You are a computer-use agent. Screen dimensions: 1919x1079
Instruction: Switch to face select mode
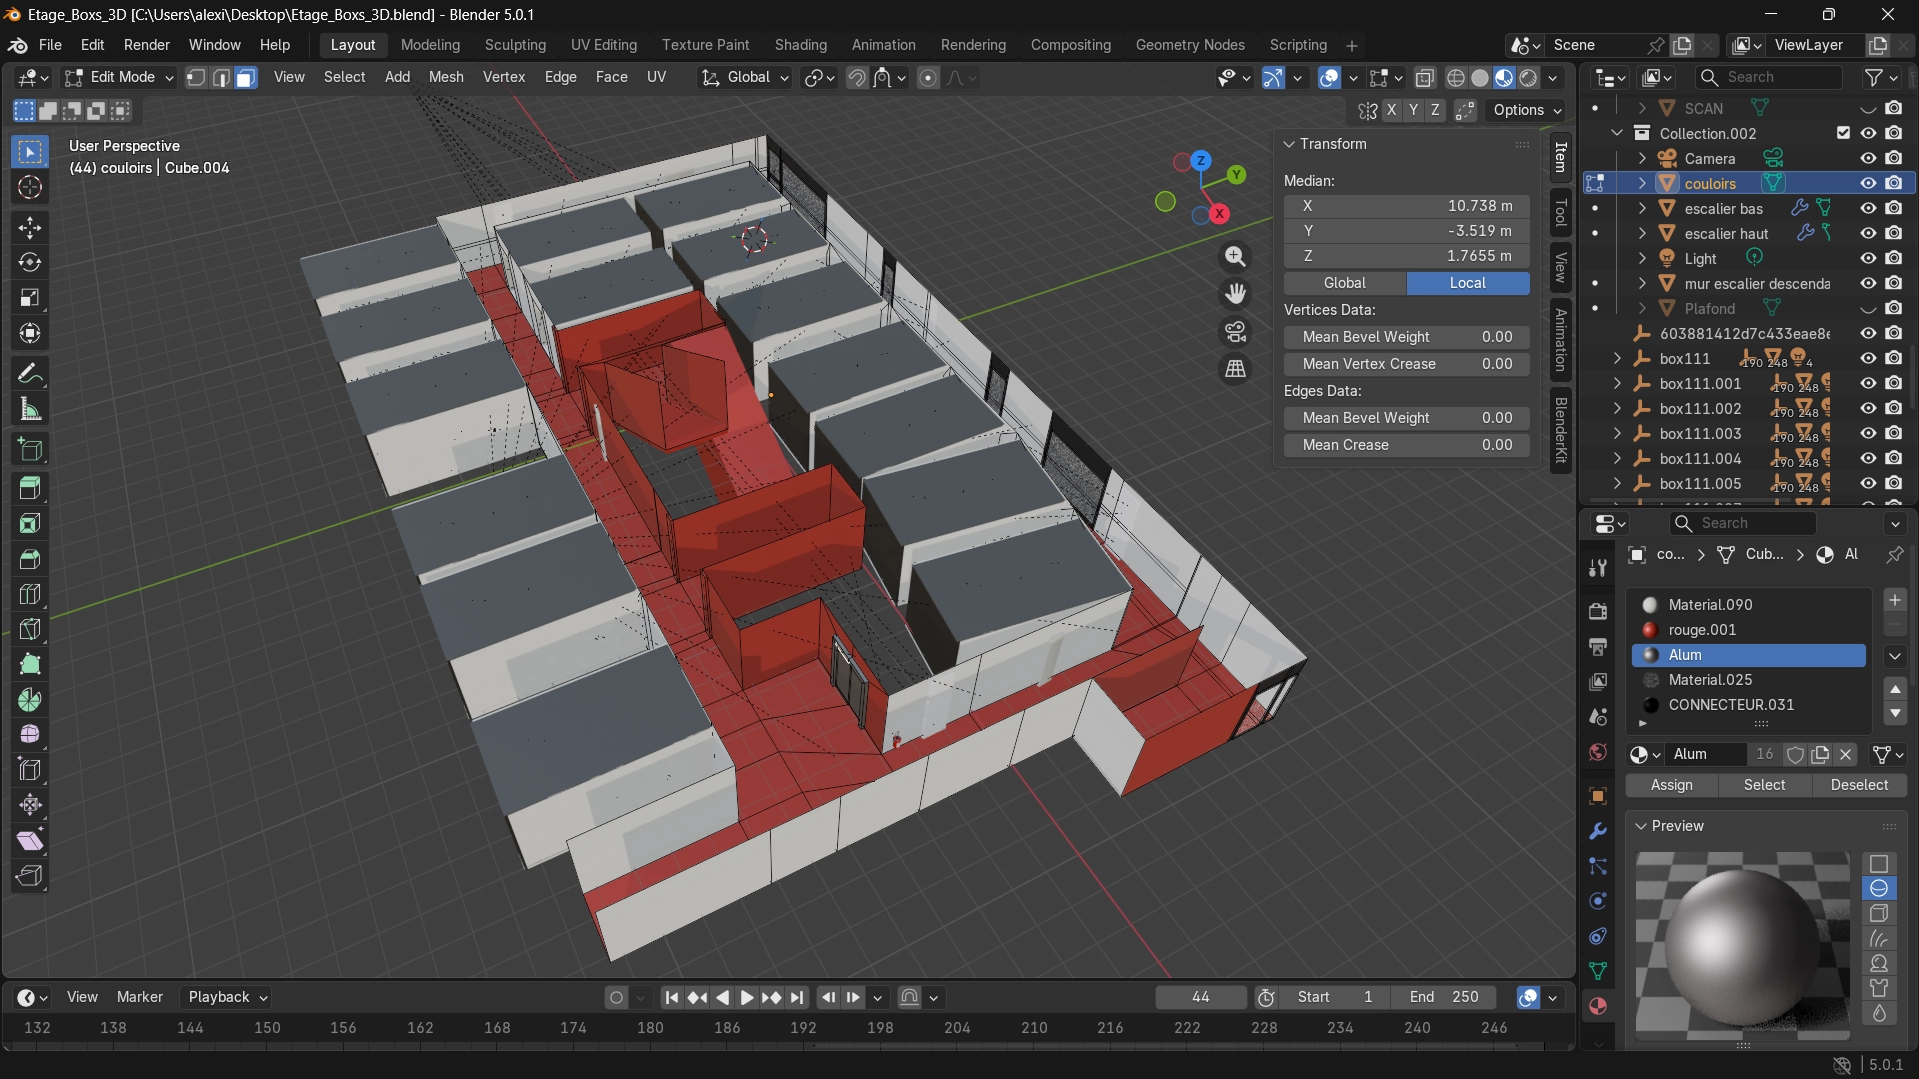246,78
